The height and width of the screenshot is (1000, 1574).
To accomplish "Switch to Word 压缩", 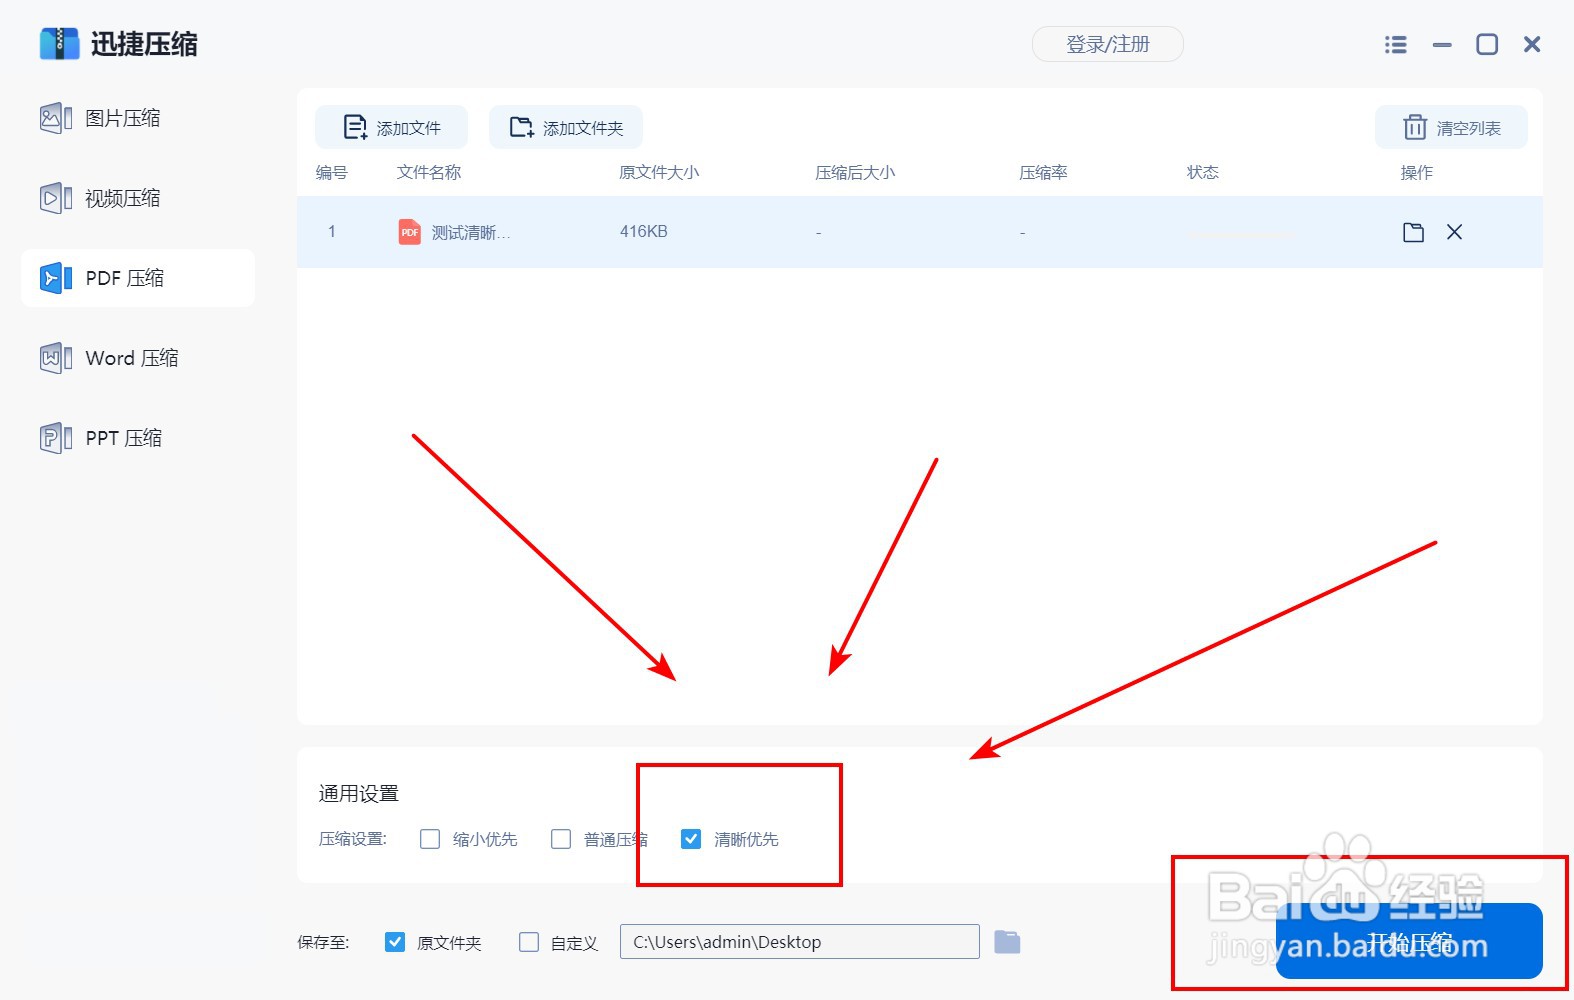I will 109,358.
